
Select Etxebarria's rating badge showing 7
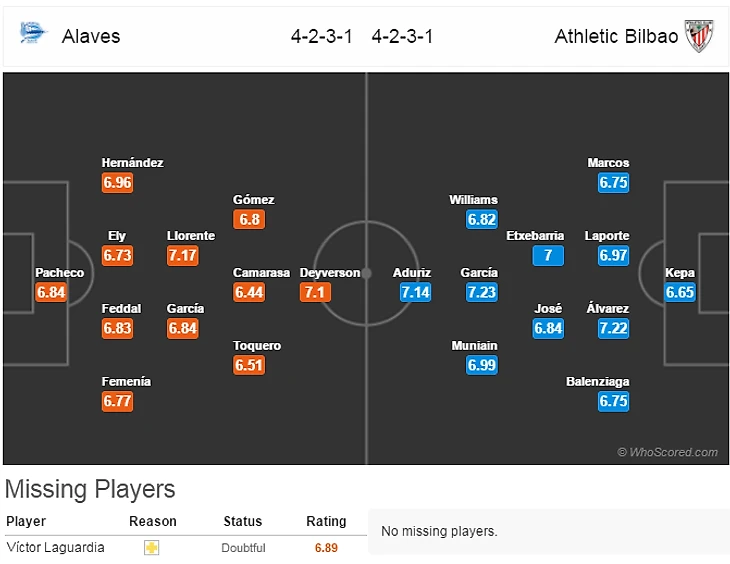coord(548,255)
